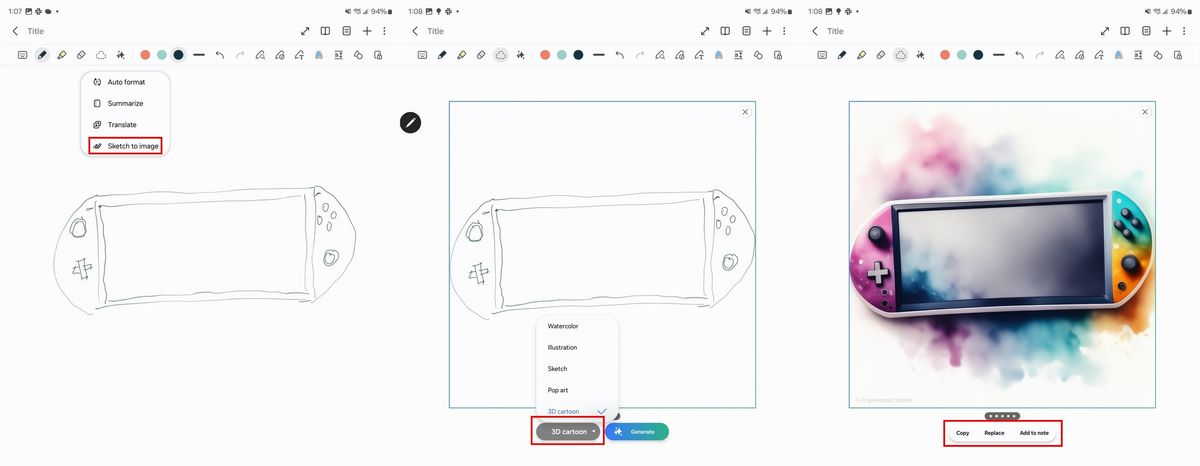
Task: Select the active lasso tool in the right screenshot
Action: point(901,55)
